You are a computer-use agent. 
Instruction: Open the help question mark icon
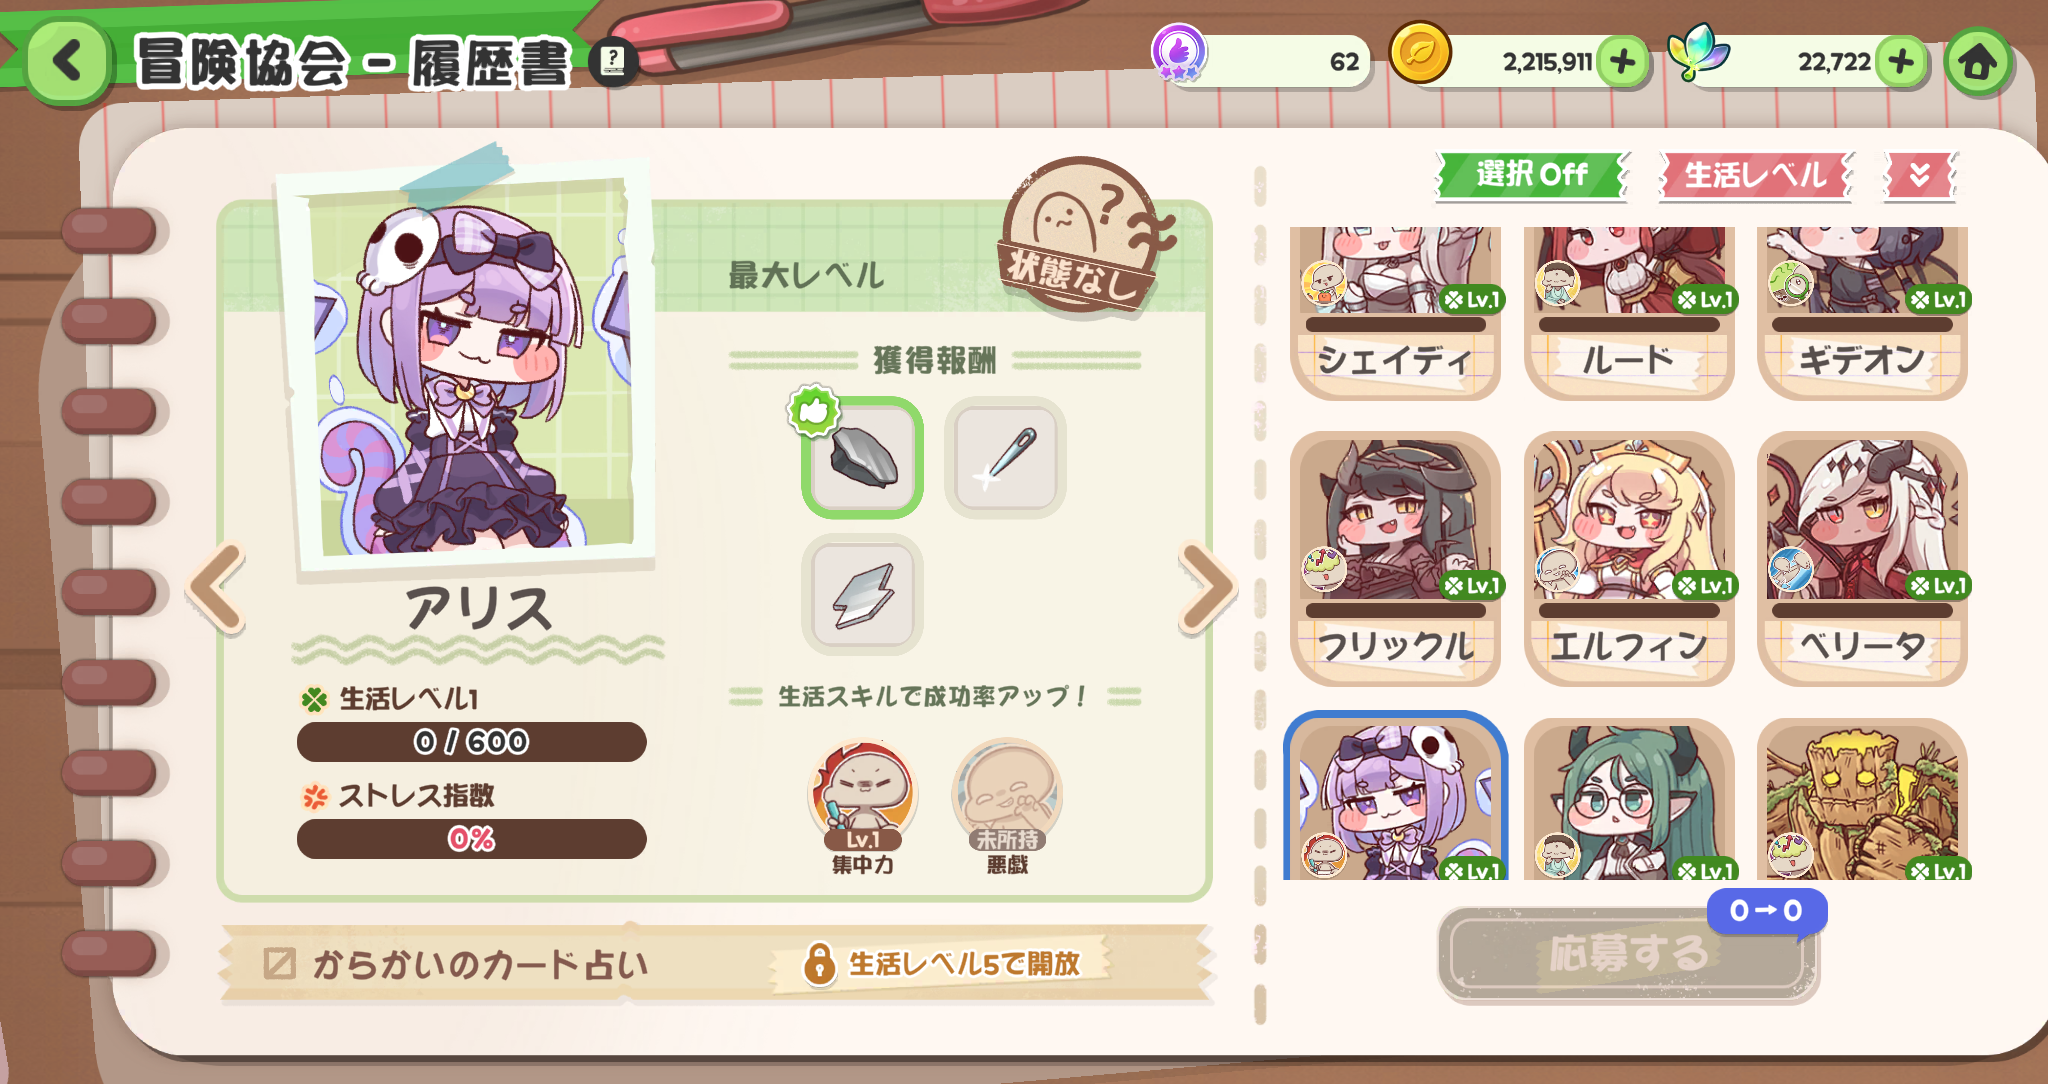tap(613, 62)
